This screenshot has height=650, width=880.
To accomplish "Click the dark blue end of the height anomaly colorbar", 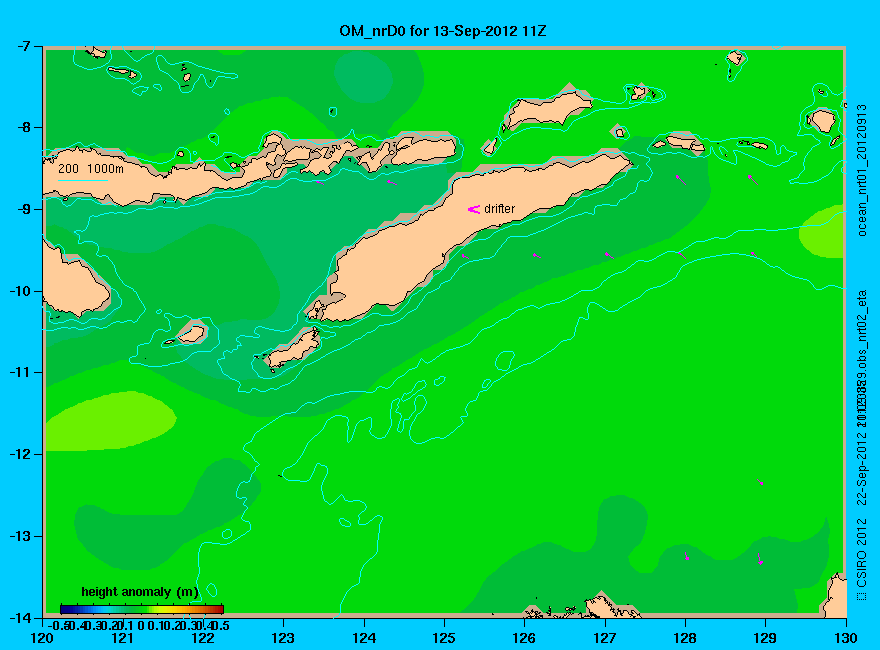I will 64,609.
